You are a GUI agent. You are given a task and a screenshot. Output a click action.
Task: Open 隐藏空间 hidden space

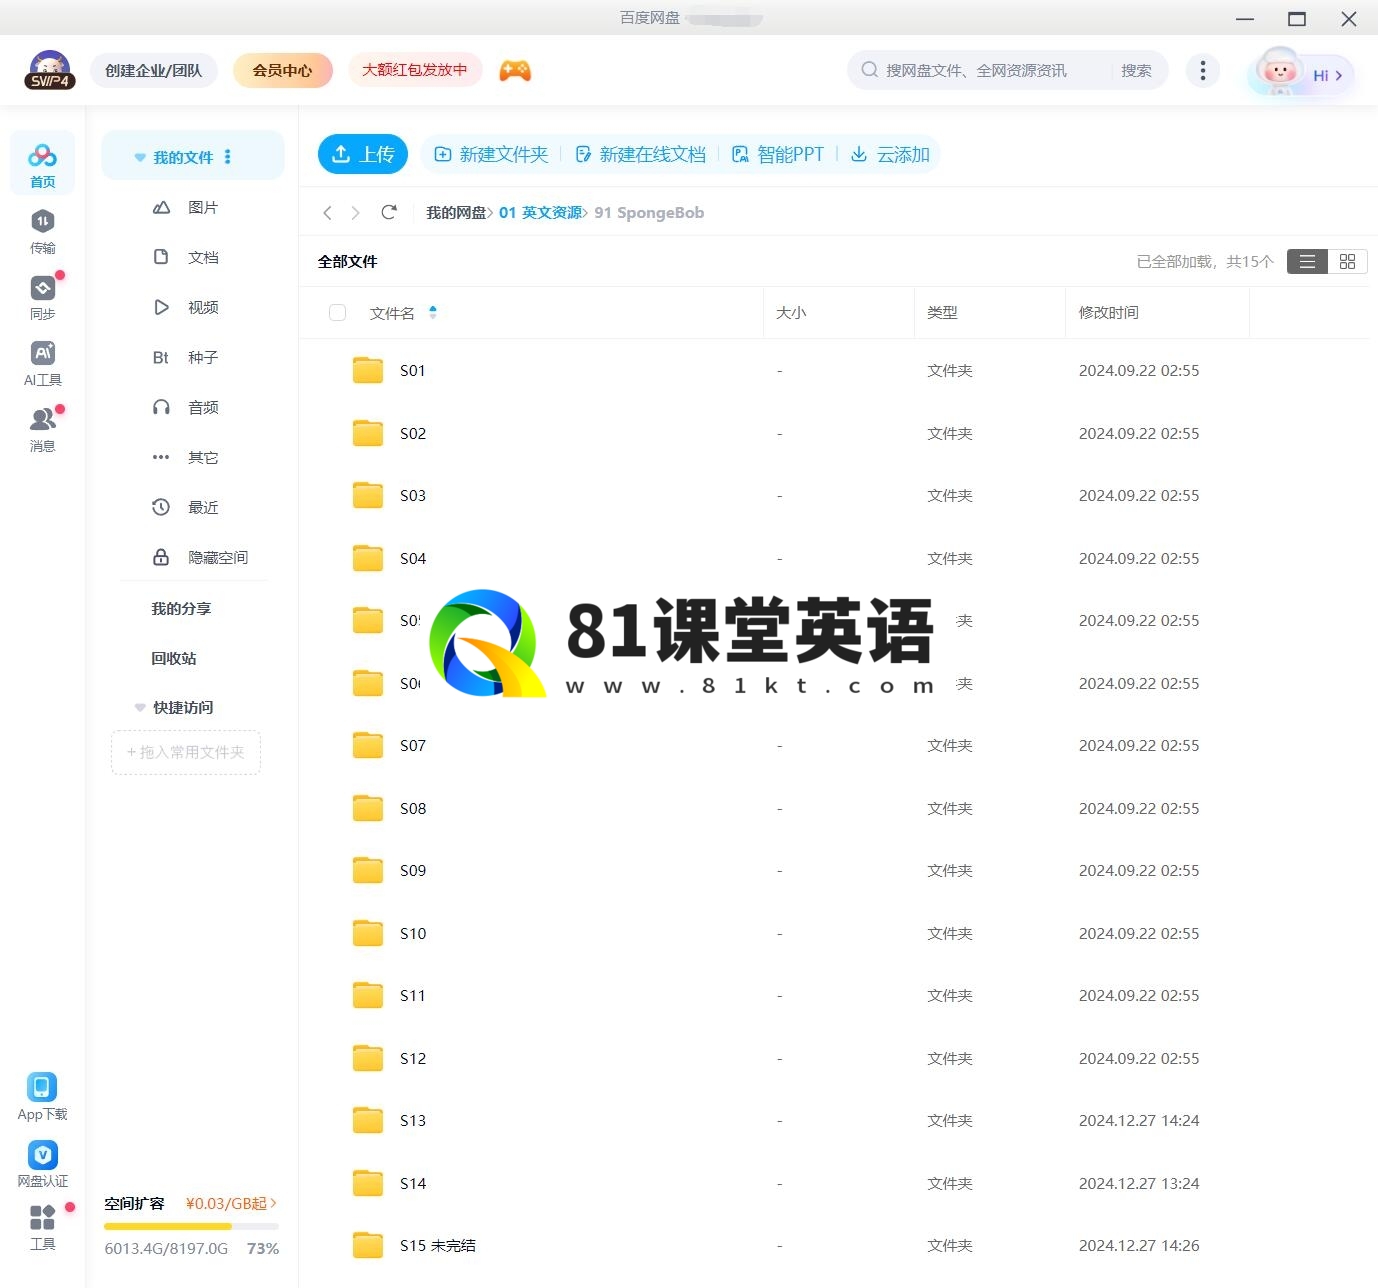[200, 557]
